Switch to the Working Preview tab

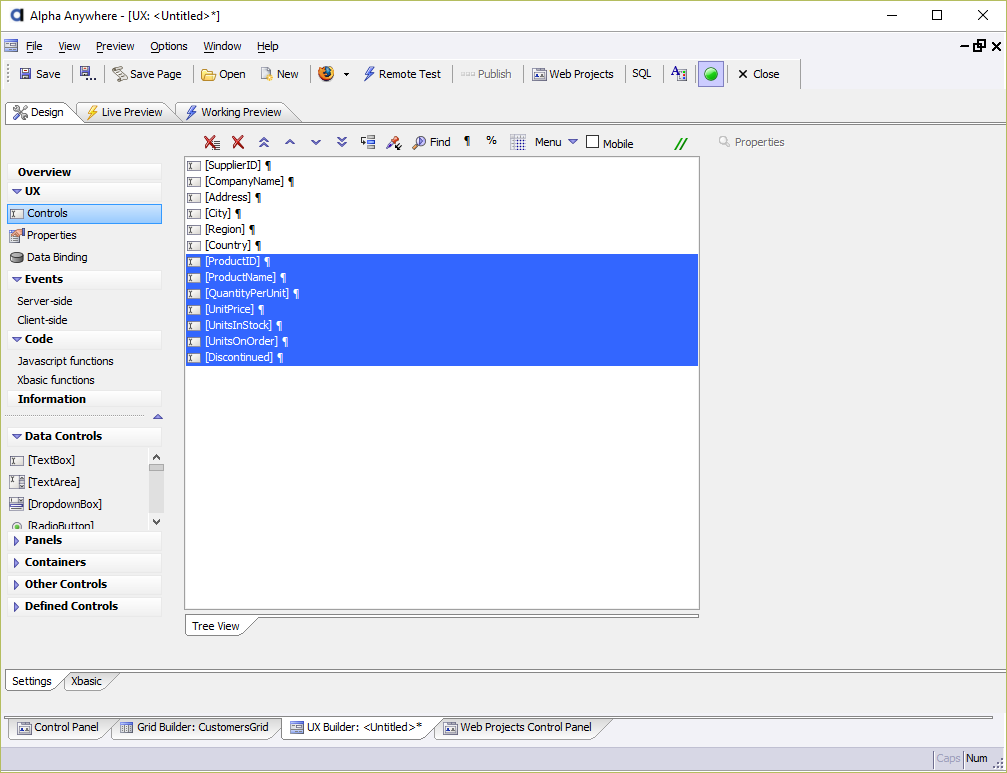coord(234,112)
